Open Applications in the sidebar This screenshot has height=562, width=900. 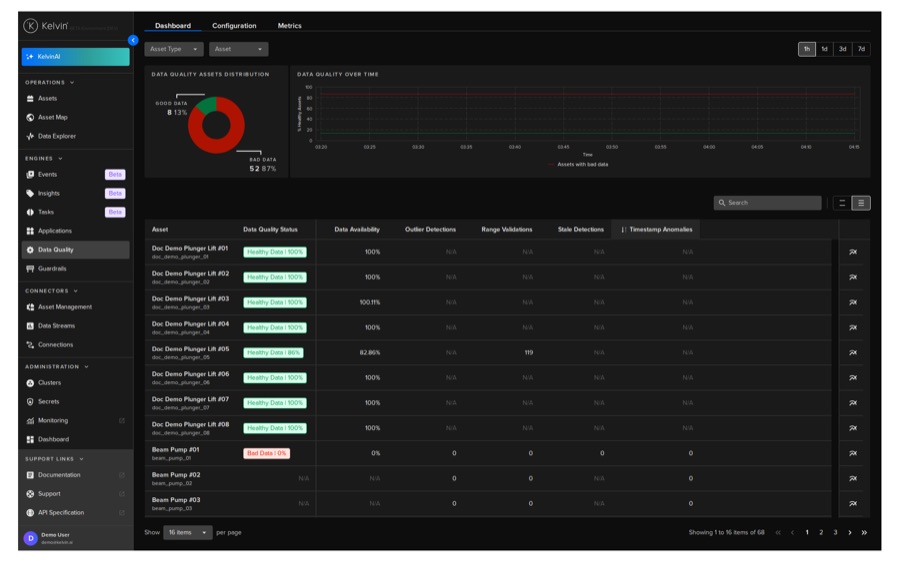(x=55, y=231)
